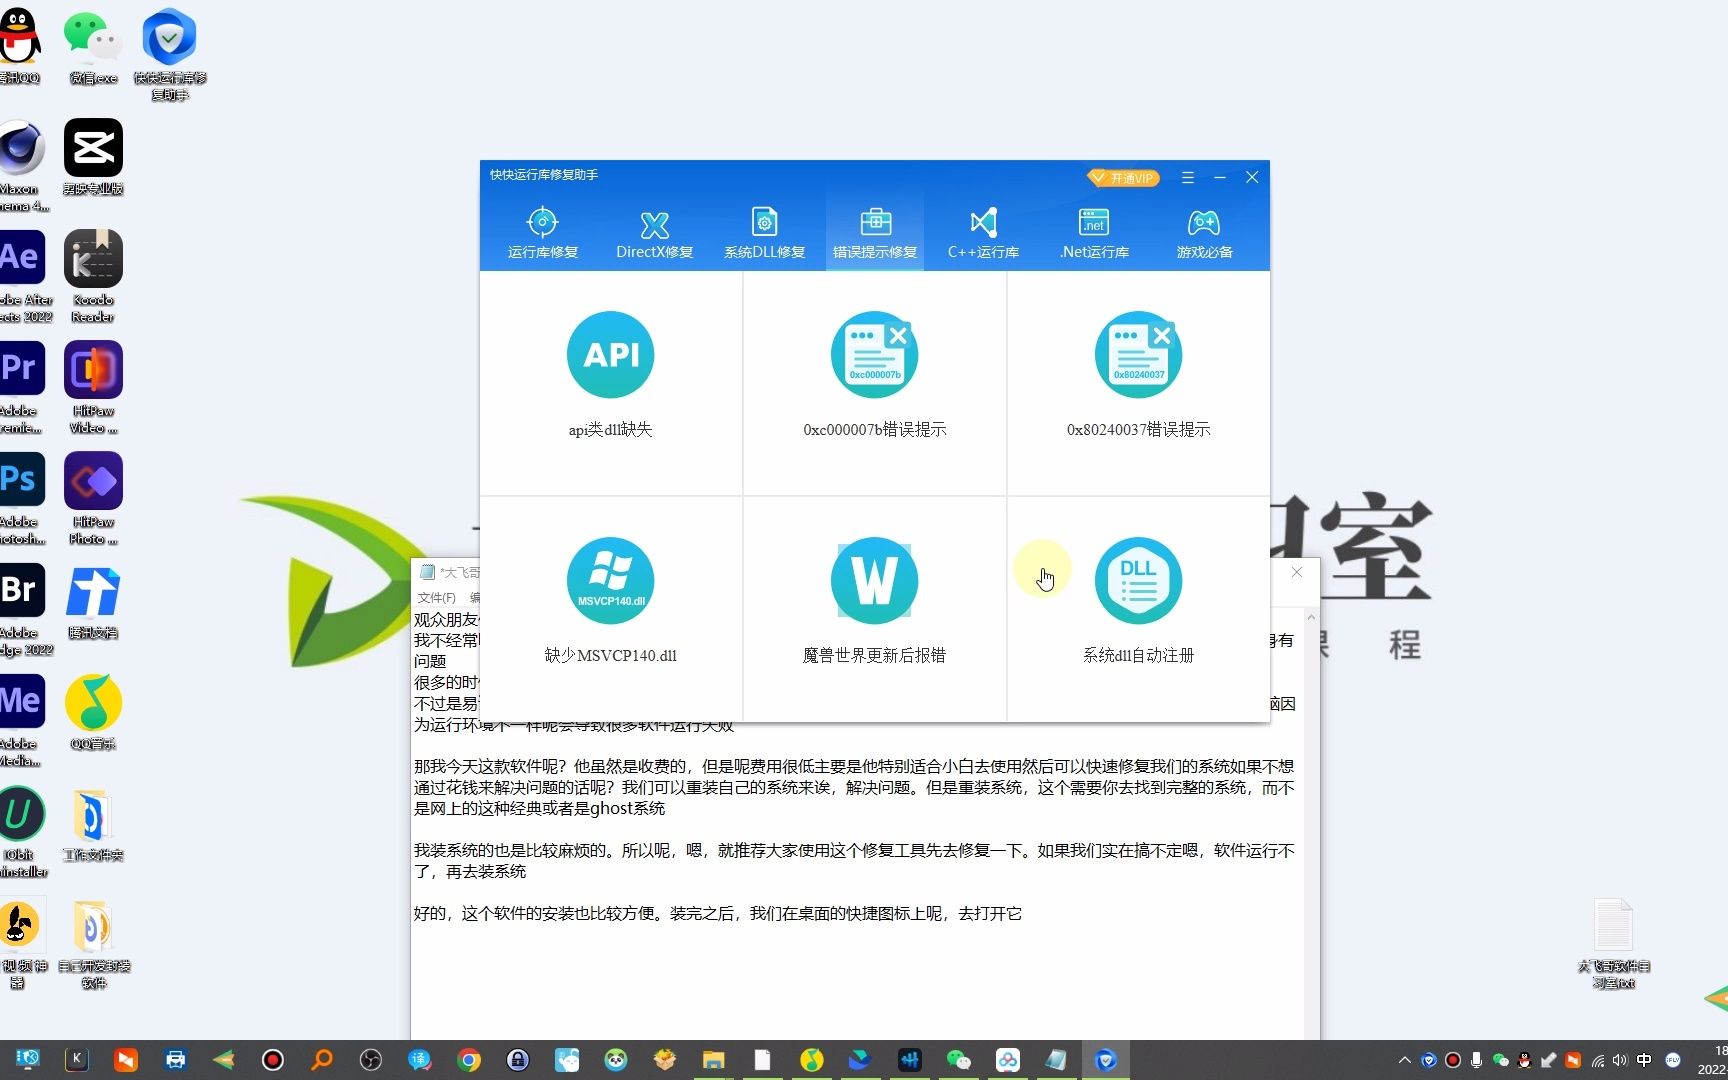This screenshot has width=1728, height=1080.
Task: Click the Notepad paragraph starting 那我今天这款软件呢
Action: [854, 788]
